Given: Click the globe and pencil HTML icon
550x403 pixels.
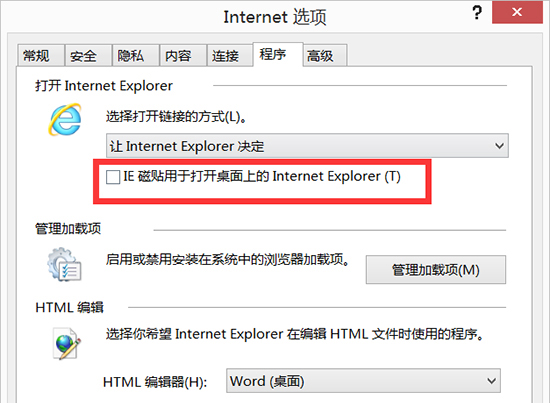Looking at the screenshot, I should 67,343.
